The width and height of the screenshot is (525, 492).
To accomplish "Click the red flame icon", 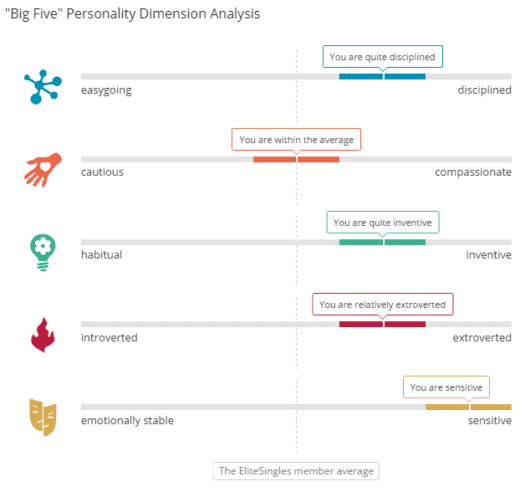I will click(x=43, y=335).
